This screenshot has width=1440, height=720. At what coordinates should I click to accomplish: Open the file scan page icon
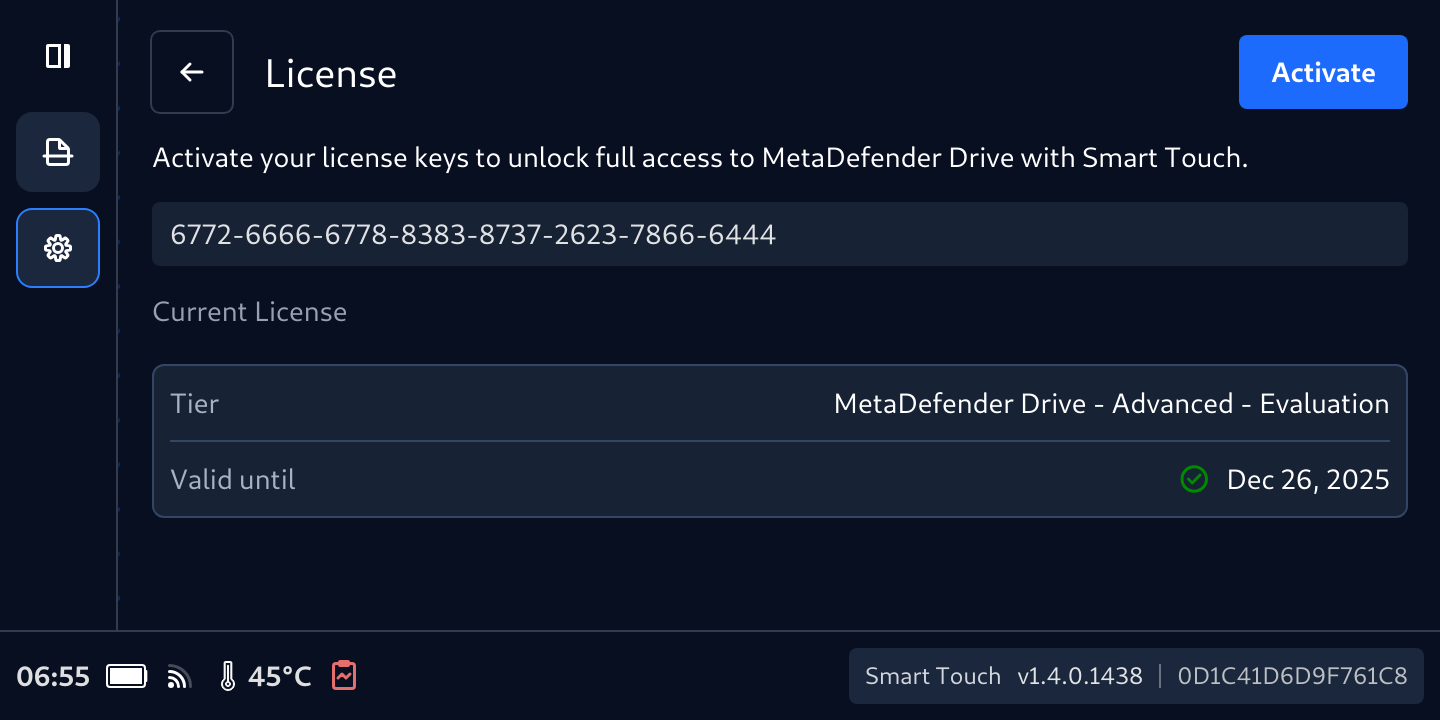click(58, 152)
